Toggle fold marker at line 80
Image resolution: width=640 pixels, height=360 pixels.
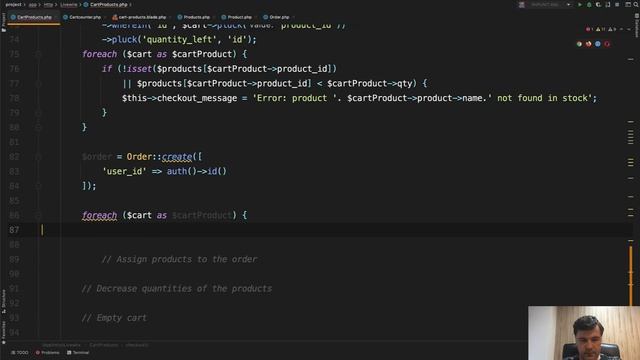pyautogui.click(x=38, y=128)
